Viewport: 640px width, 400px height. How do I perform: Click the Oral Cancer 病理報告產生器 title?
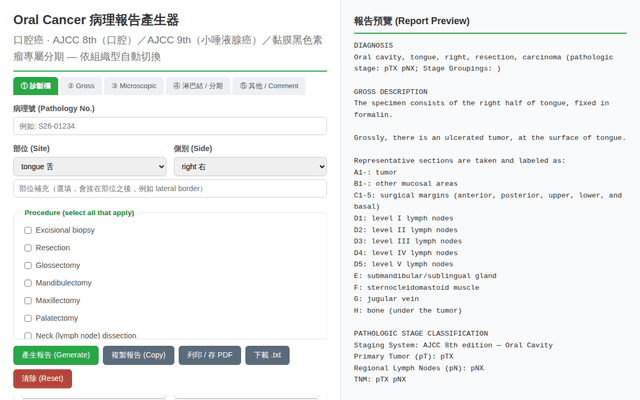click(x=96, y=20)
